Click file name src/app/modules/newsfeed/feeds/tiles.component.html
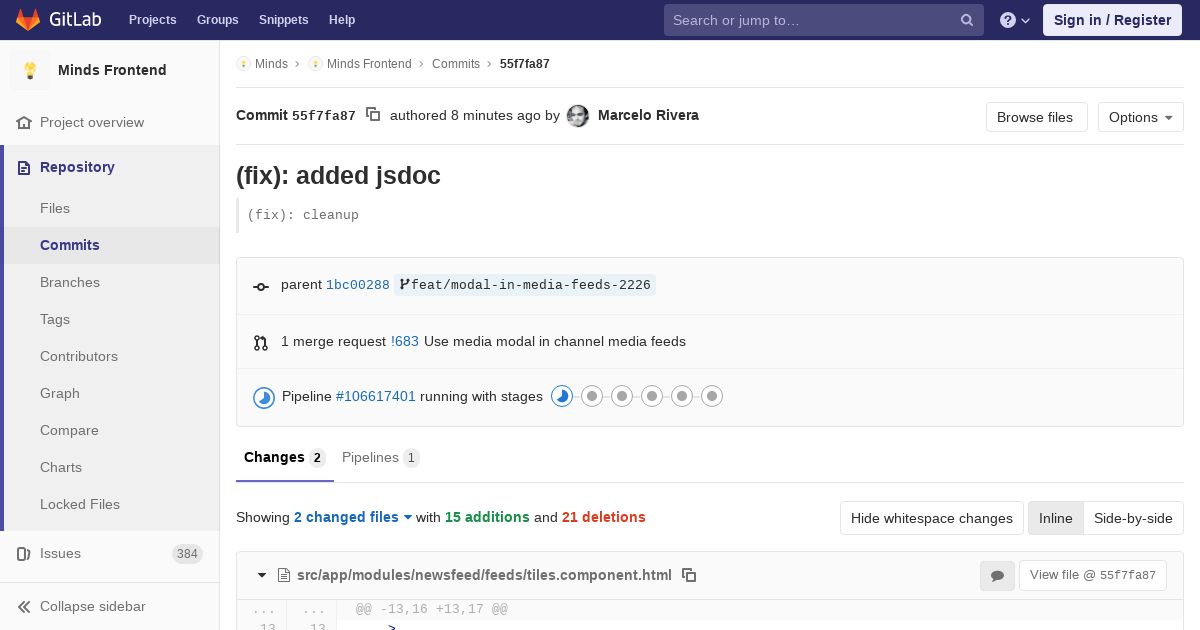Image resolution: width=1200 pixels, height=630 pixels. point(484,575)
